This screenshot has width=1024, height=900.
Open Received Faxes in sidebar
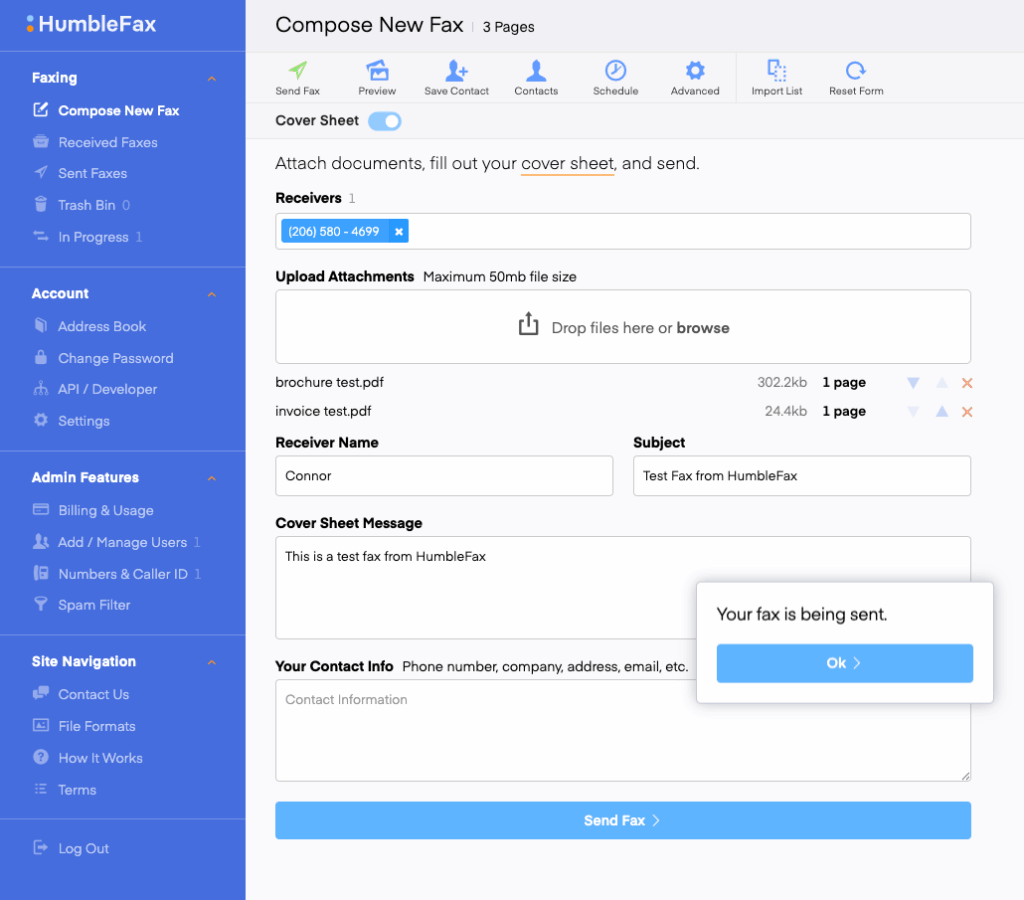coord(107,142)
